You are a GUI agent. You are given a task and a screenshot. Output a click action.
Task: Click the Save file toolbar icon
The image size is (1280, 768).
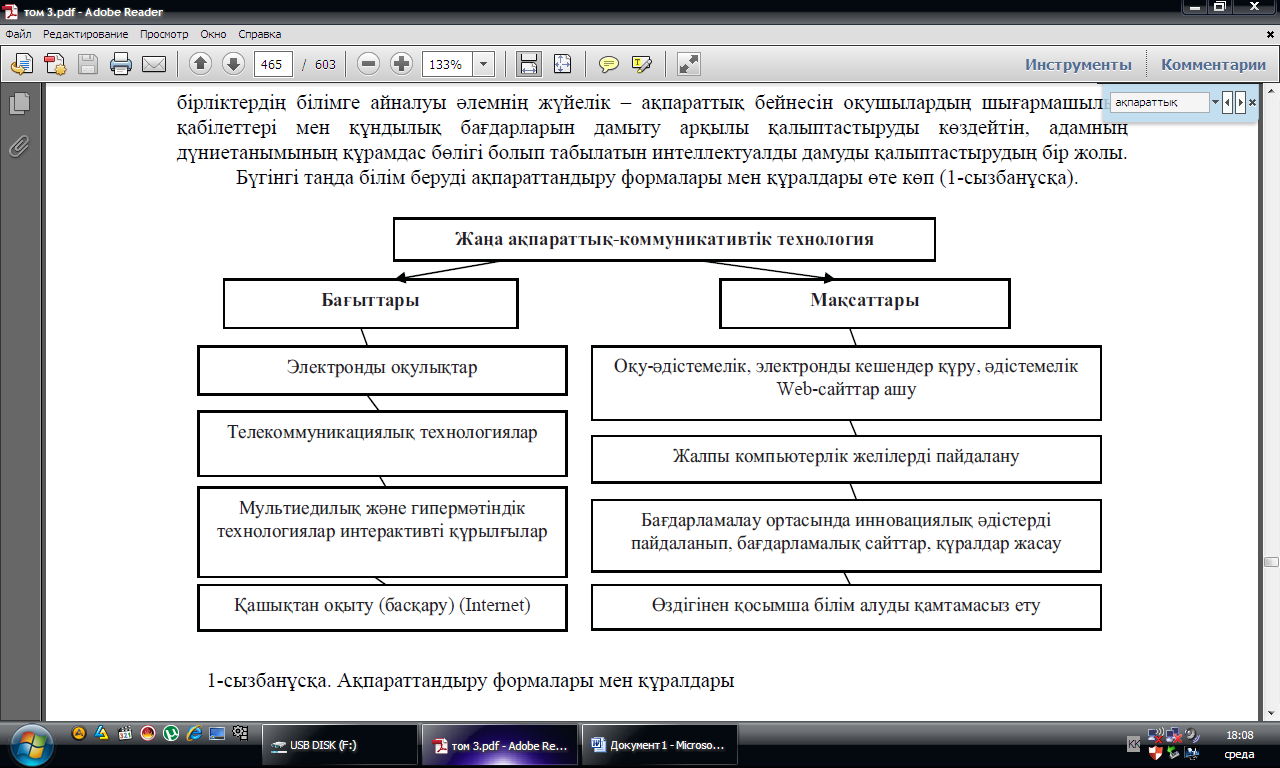[x=88, y=64]
